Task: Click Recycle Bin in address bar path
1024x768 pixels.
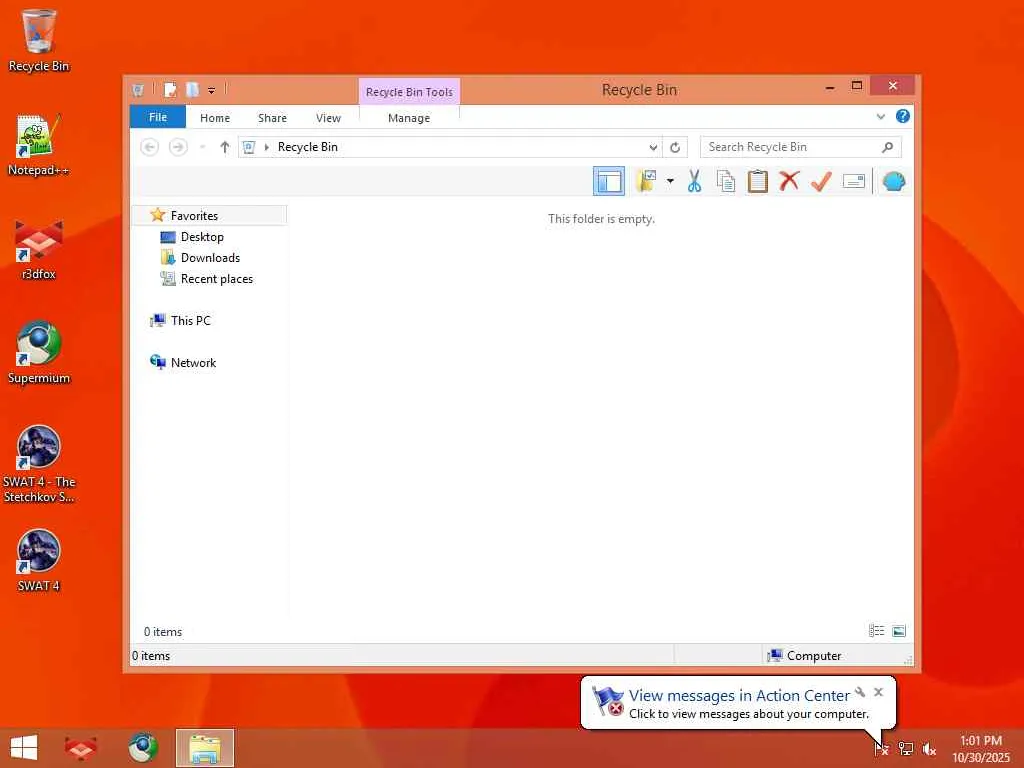Action: click(308, 147)
